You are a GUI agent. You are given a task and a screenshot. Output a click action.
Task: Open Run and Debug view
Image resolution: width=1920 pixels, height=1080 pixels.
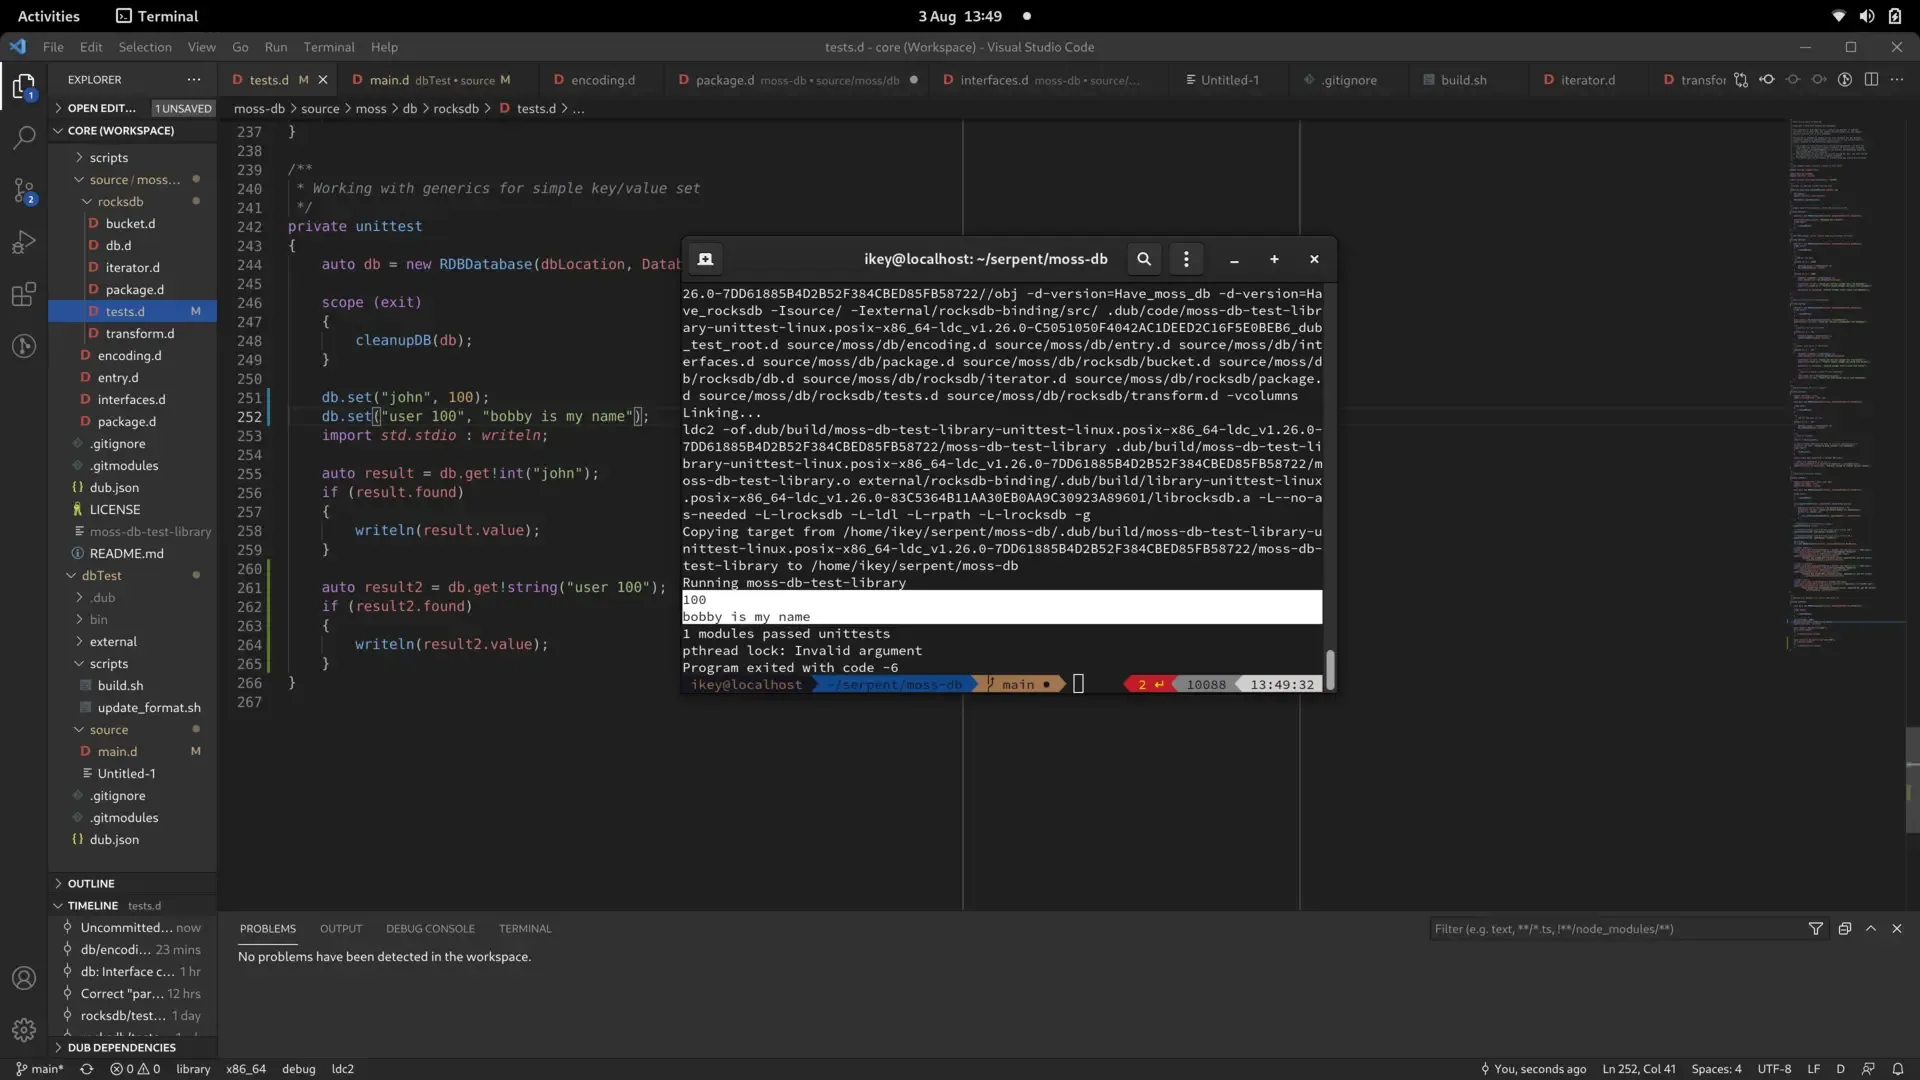(x=24, y=242)
